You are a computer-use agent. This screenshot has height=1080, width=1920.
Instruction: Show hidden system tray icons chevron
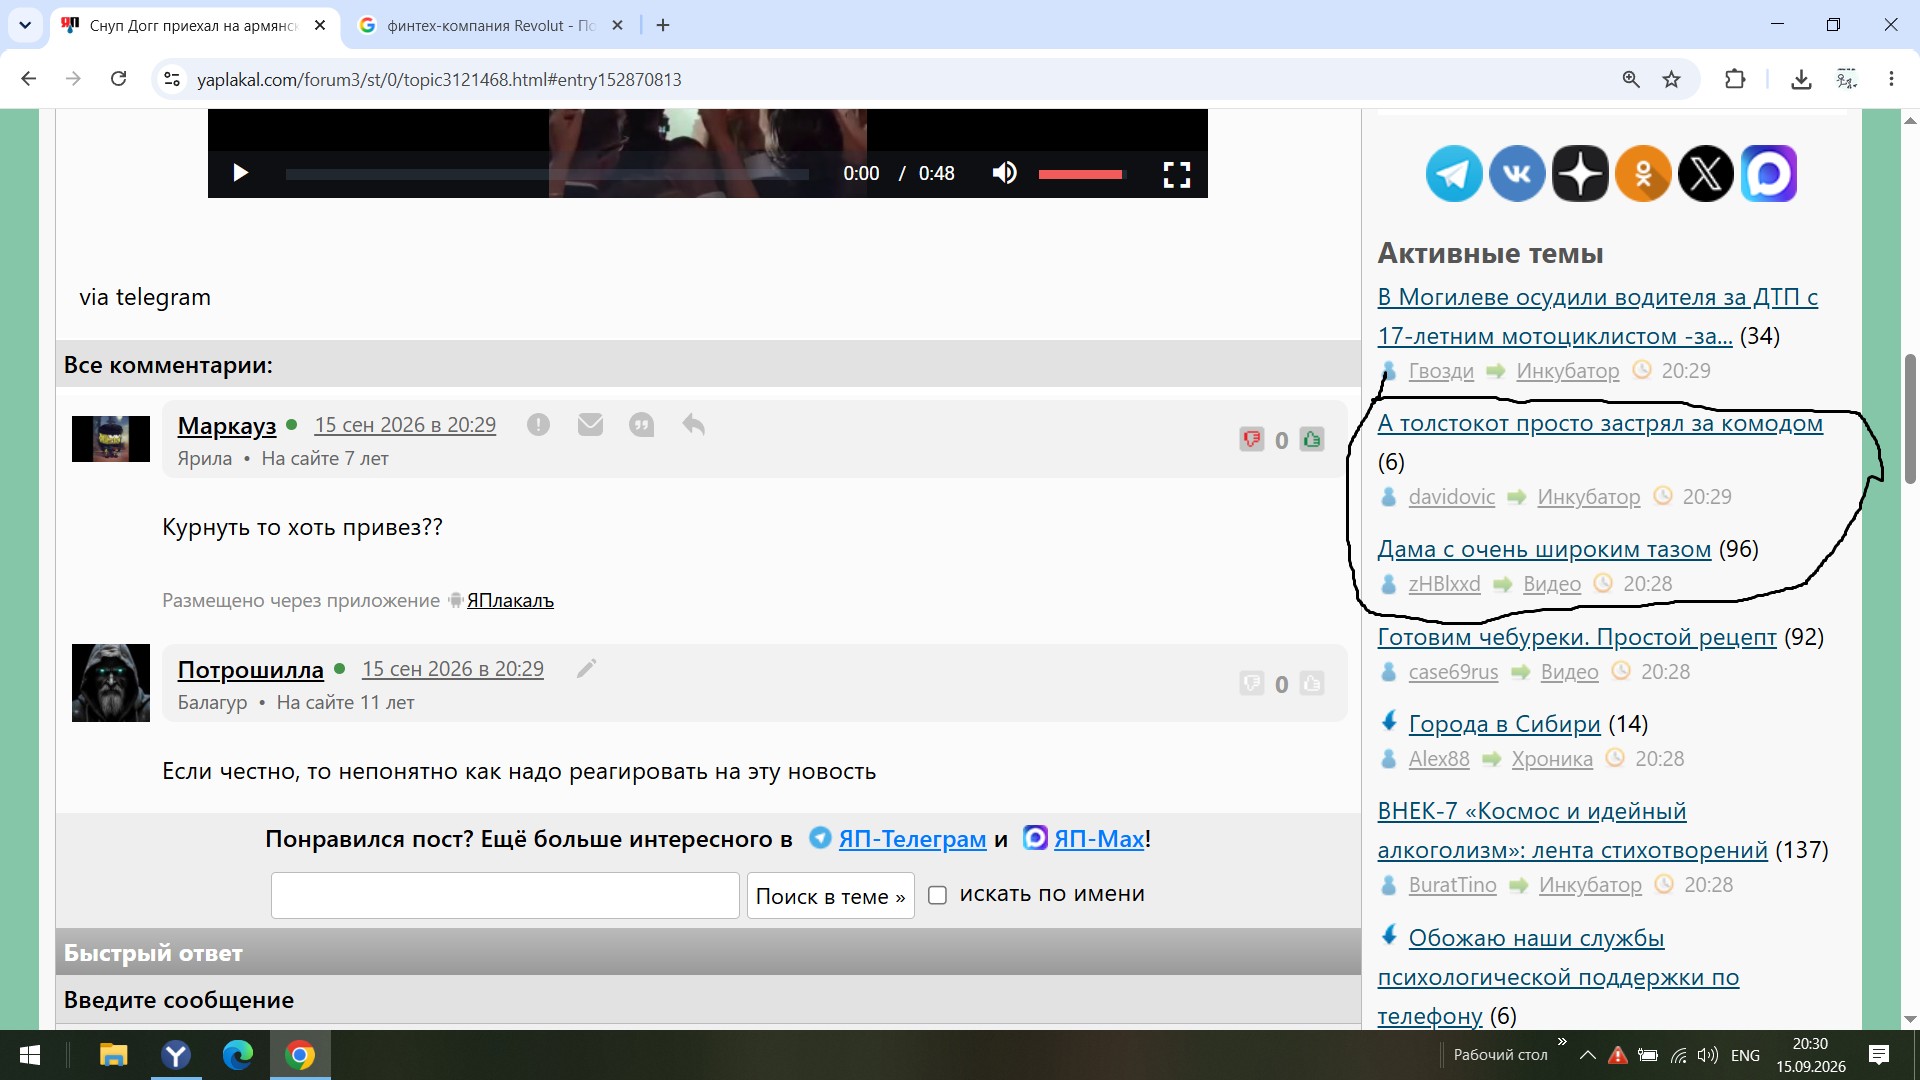tap(1587, 1055)
